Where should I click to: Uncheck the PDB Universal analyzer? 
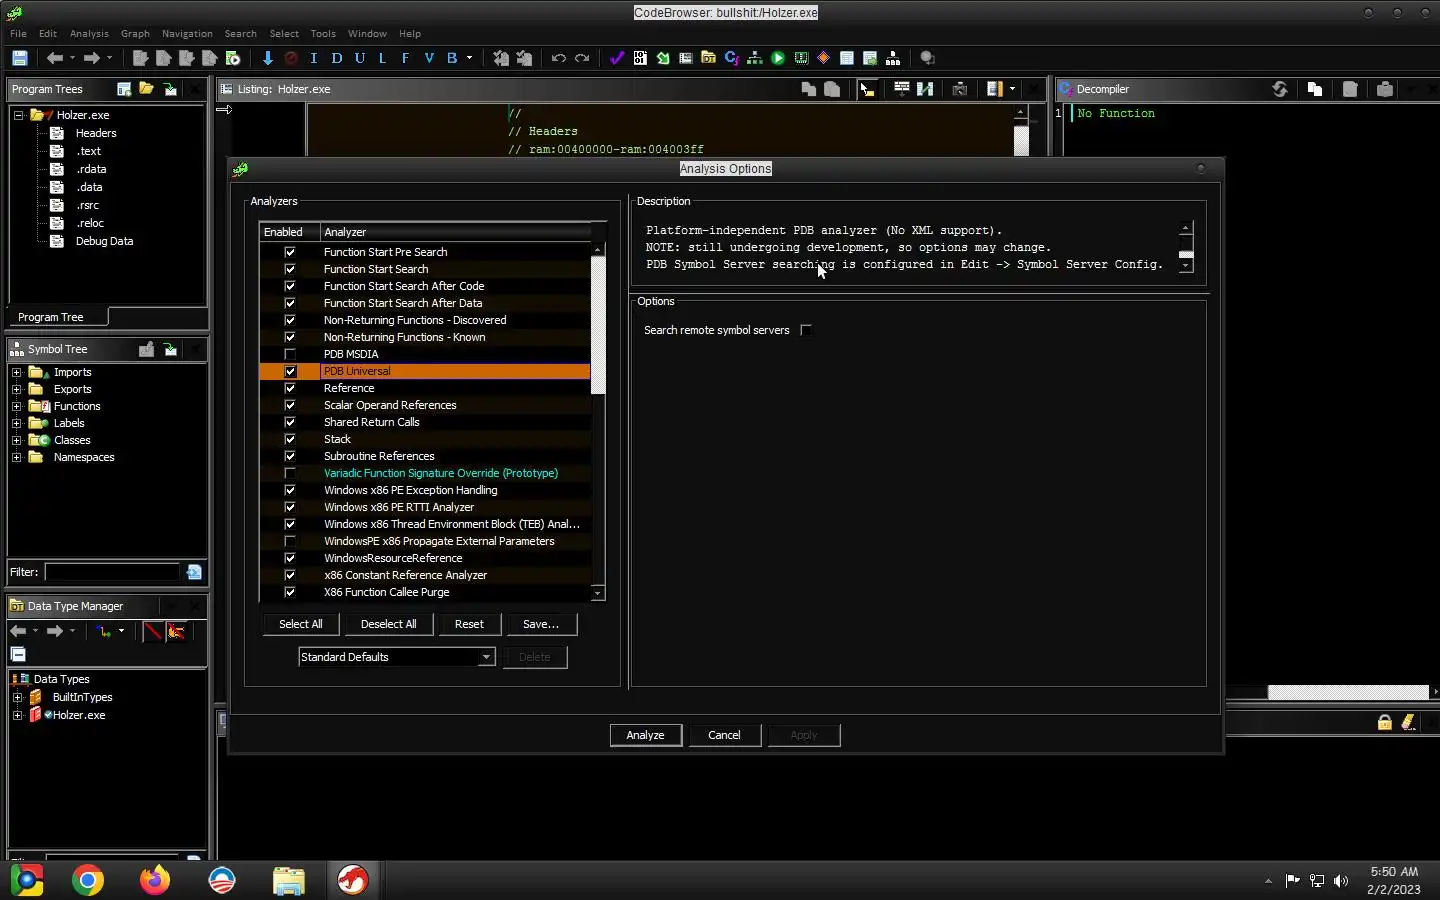(x=290, y=371)
